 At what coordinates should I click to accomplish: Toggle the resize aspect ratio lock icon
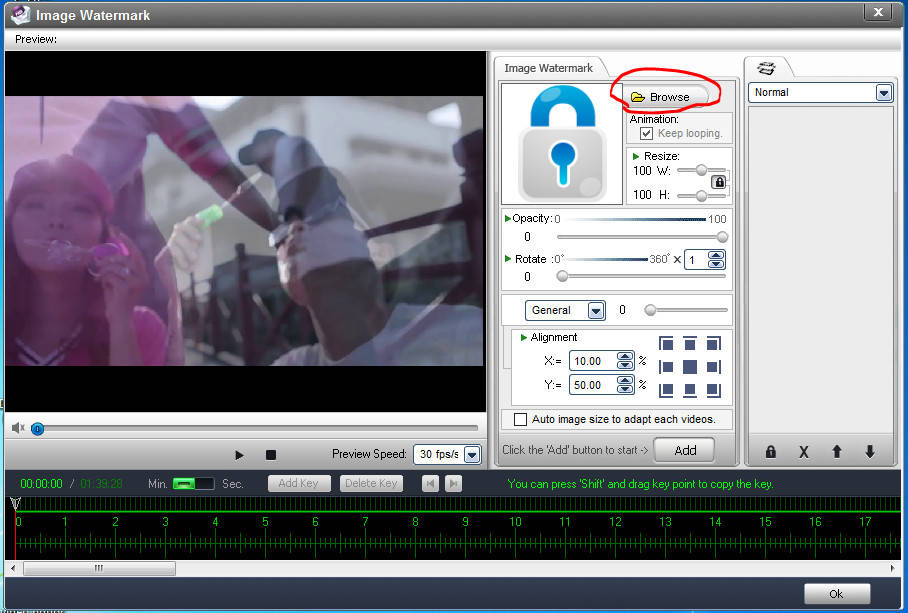coord(719,182)
